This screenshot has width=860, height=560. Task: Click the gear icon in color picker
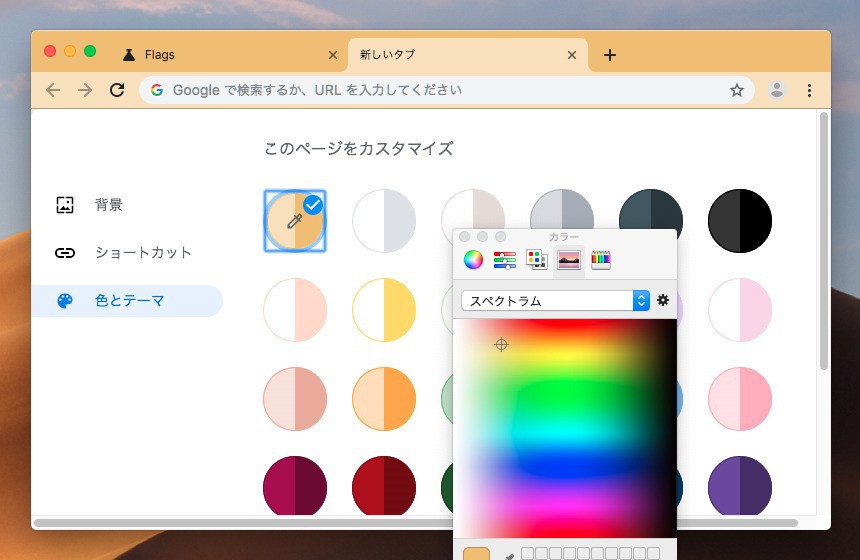pos(662,300)
